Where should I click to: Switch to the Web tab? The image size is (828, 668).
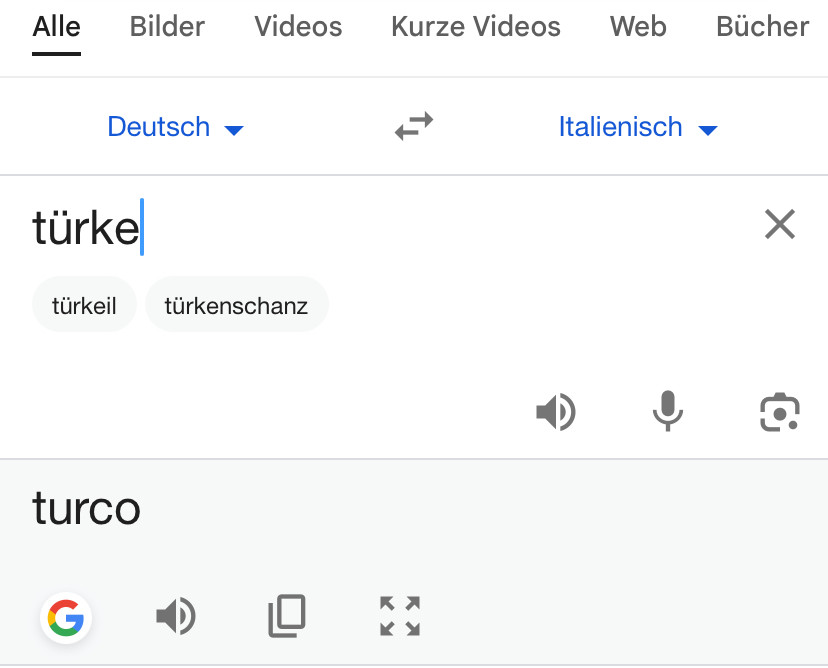pos(638,27)
